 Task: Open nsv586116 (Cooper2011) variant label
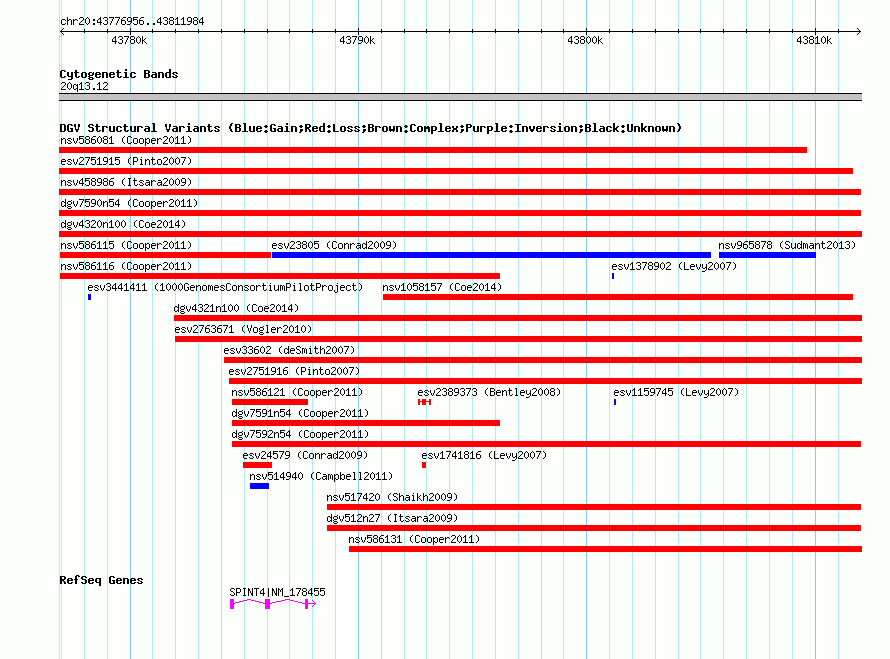pos(126,266)
